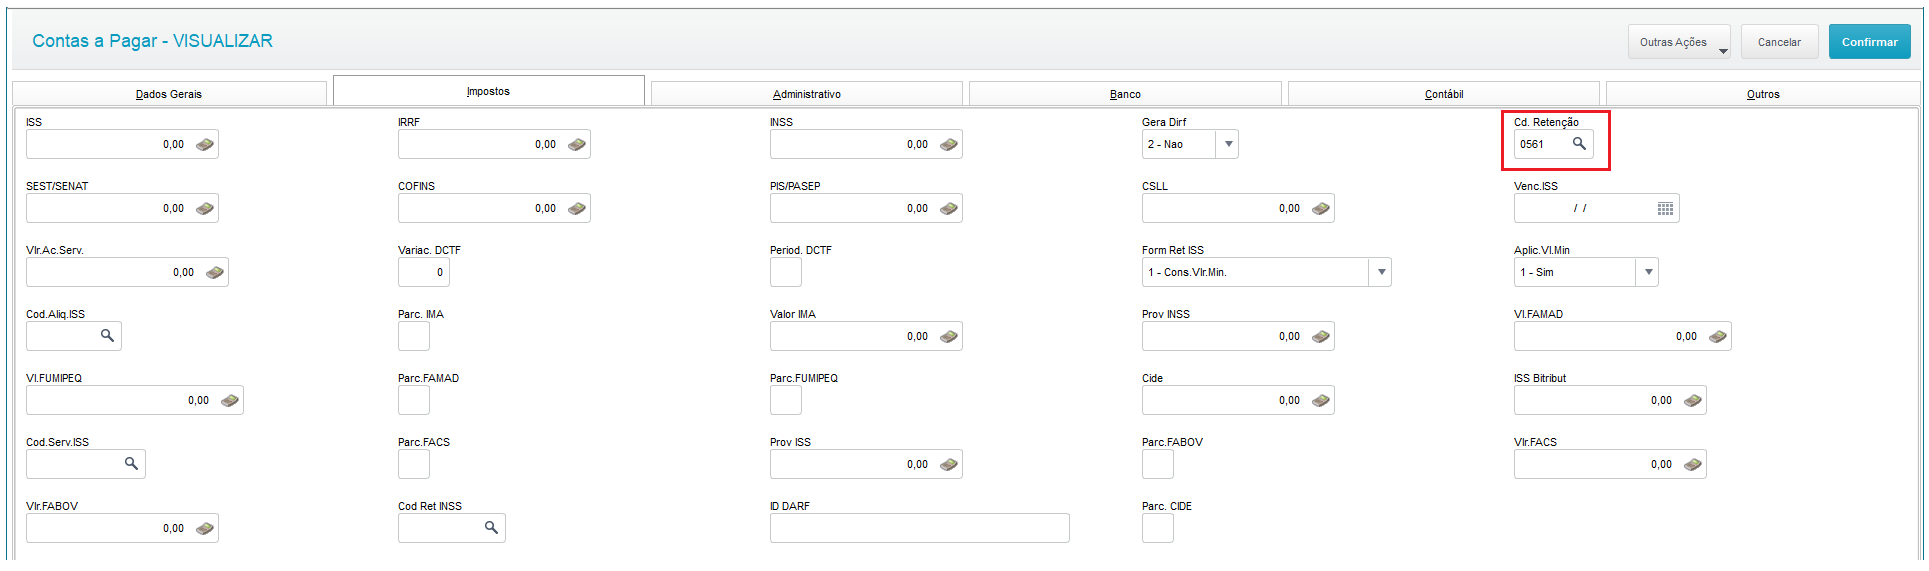Image resolution: width=1929 pixels, height=571 pixels.
Task: Select the Impostos tab
Action: (488, 91)
